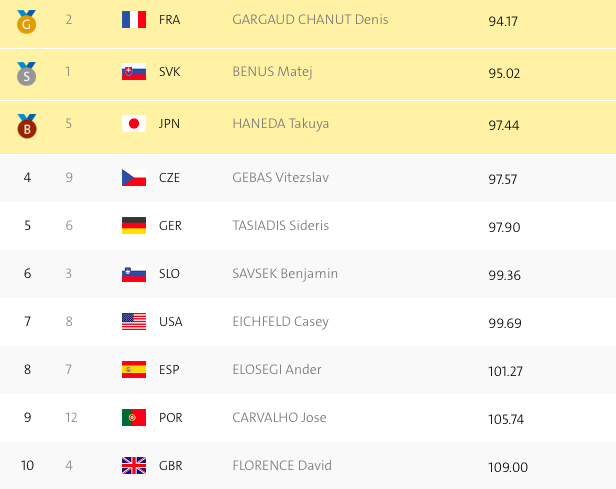Click the bronze medal icon
The height and width of the screenshot is (489, 616).
[27, 126]
